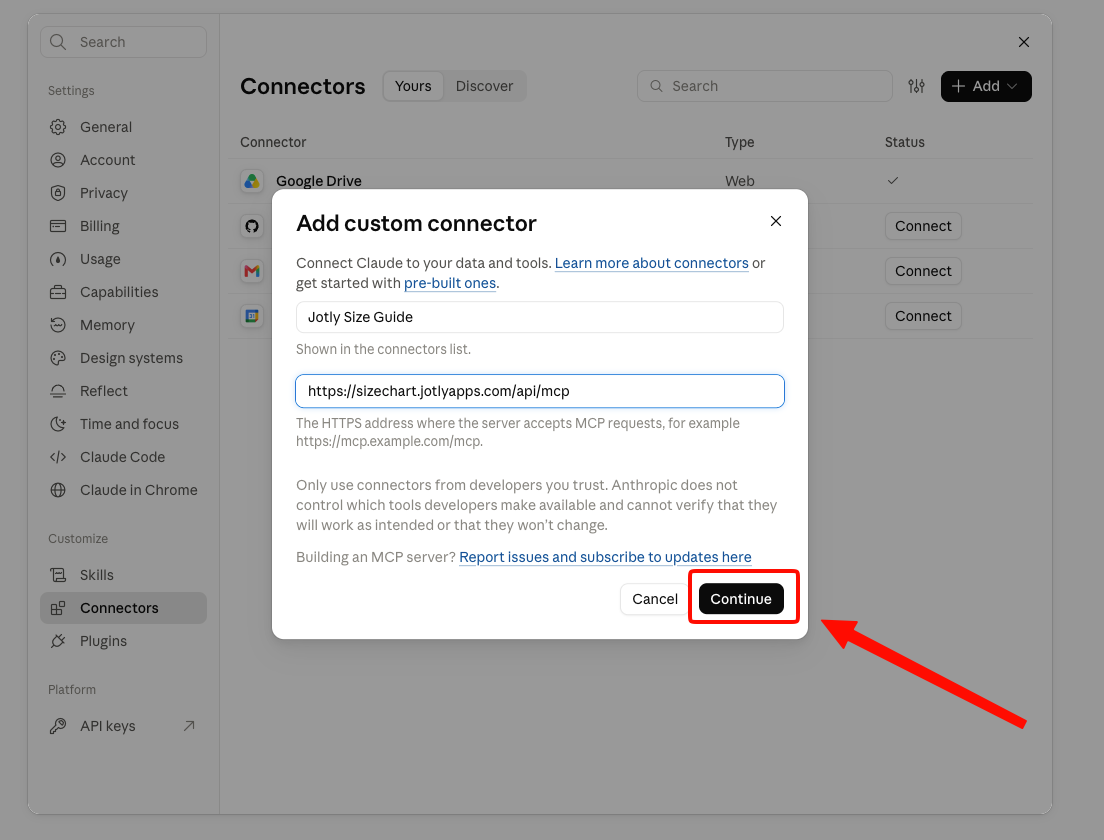Click the connector name field Jotly Size Guide
Screen dimensions: 1104x840
pos(539,317)
